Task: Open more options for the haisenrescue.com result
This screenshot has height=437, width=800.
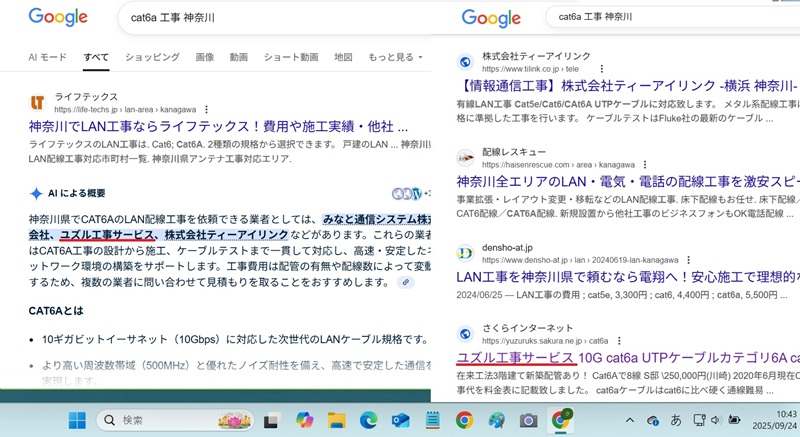Action: click(x=645, y=165)
